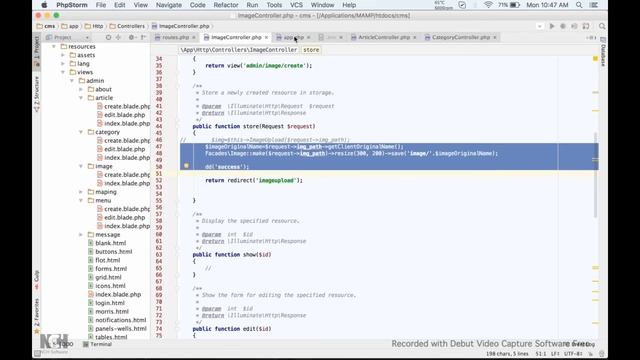Click the inspection profile icon in the status bar
Screen dimensions: 640x360
coord(601,354)
